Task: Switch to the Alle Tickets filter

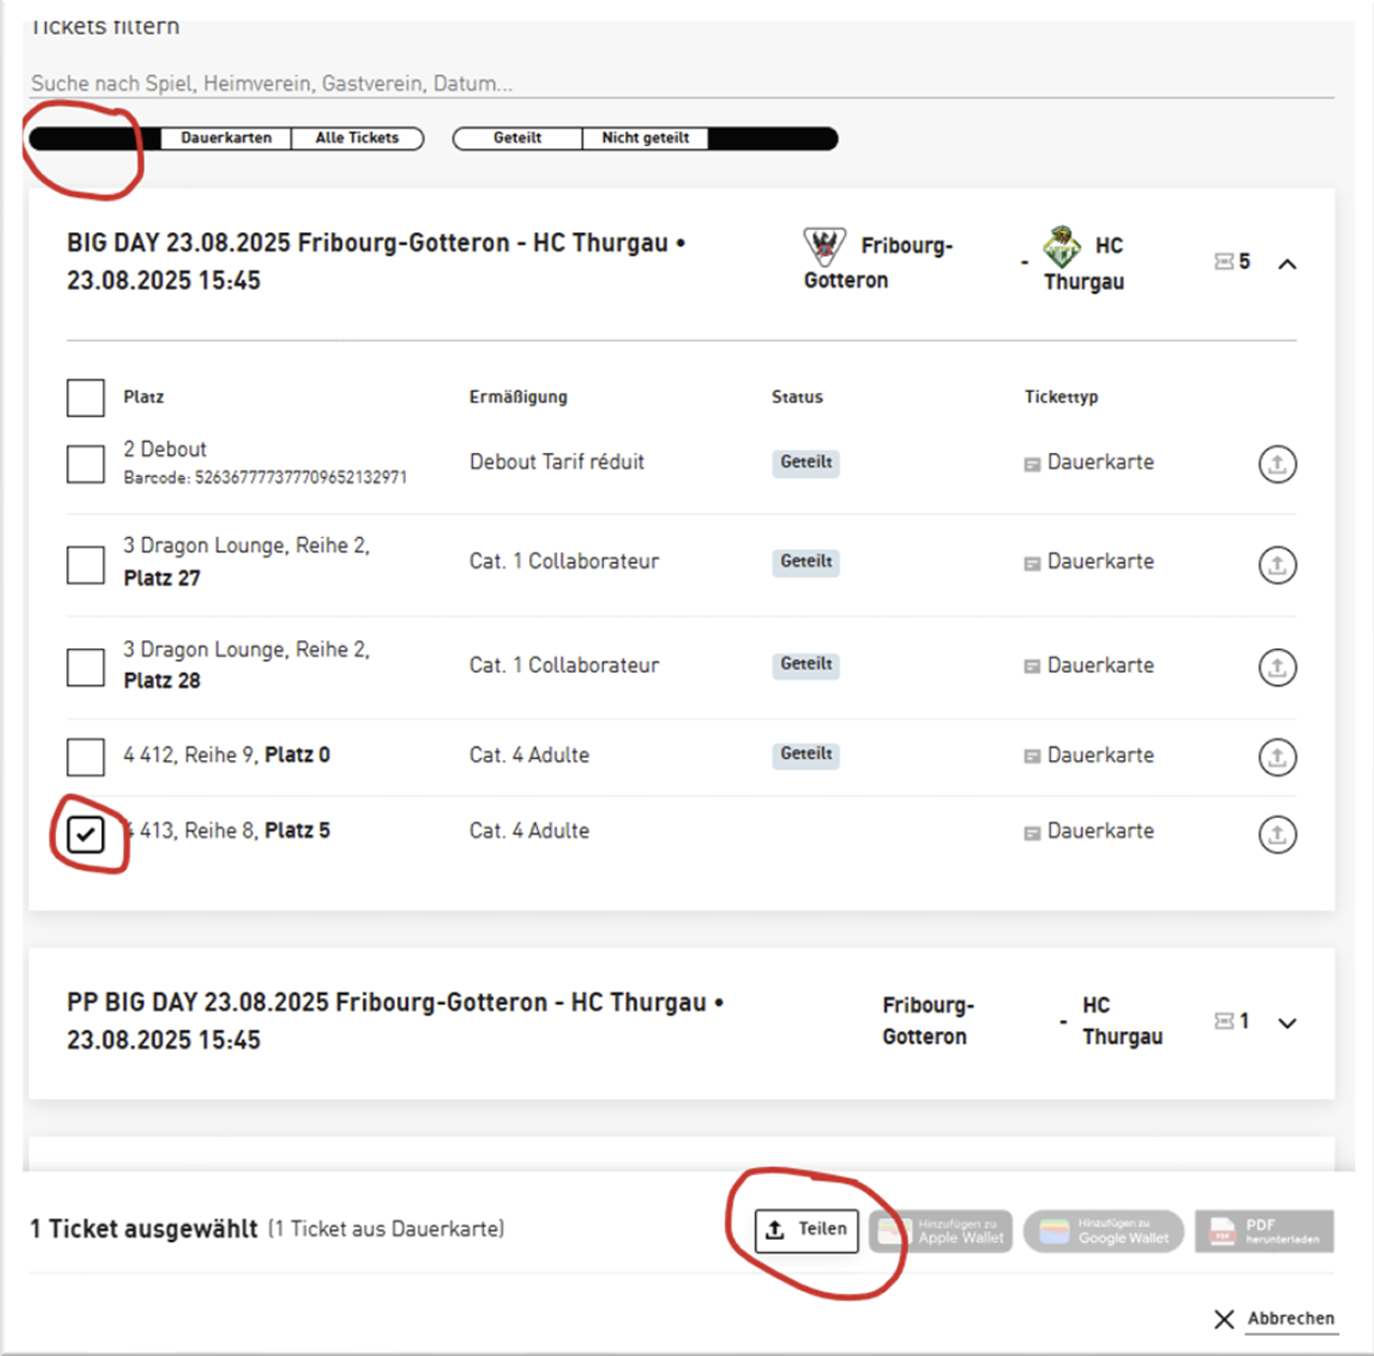Action: (x=357, y=138)
